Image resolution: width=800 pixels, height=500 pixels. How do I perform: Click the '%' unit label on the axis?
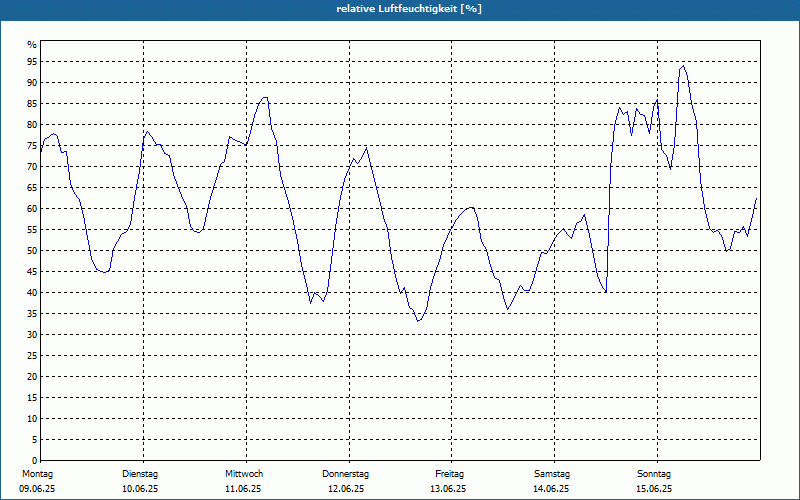(x=32, y=45)
